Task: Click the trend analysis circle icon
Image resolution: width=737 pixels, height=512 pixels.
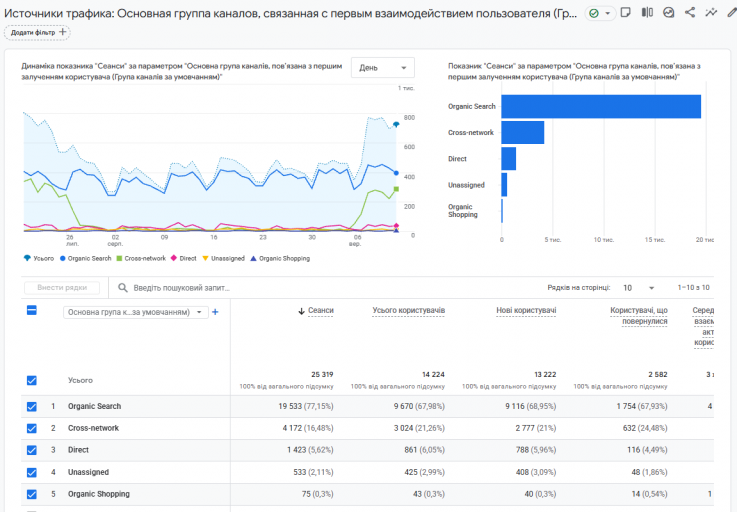Action: tap(668, 13)
